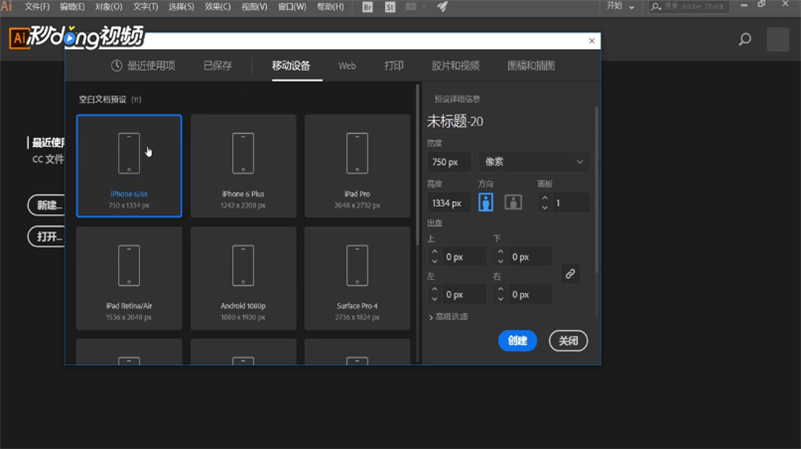Click the 创建 button

point(517,341)
